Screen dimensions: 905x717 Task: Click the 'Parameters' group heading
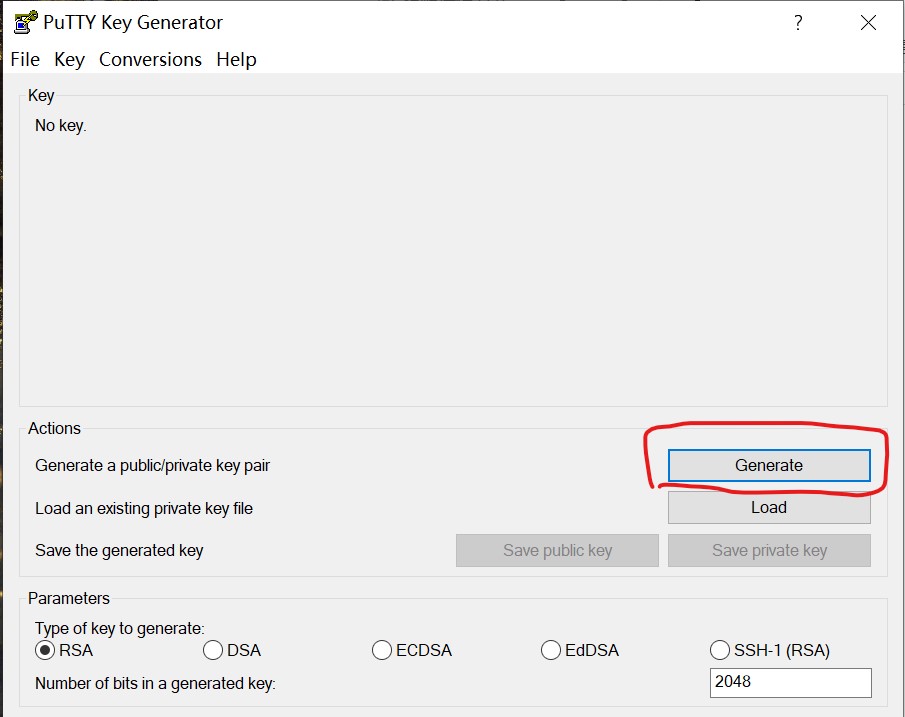pos(69,598)
